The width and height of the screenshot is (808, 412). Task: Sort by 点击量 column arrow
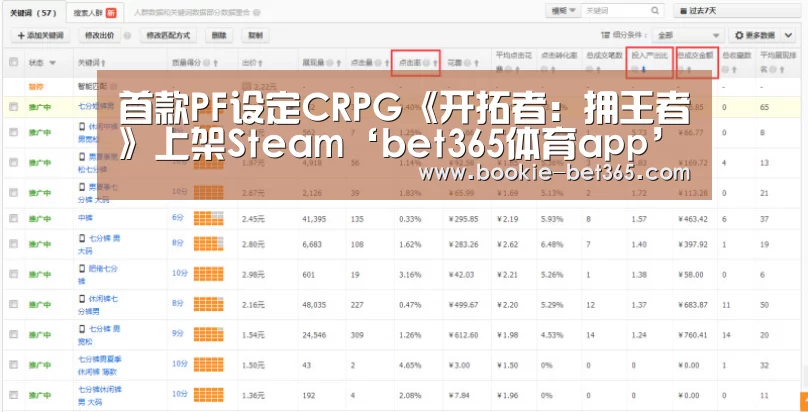(387, 63)
